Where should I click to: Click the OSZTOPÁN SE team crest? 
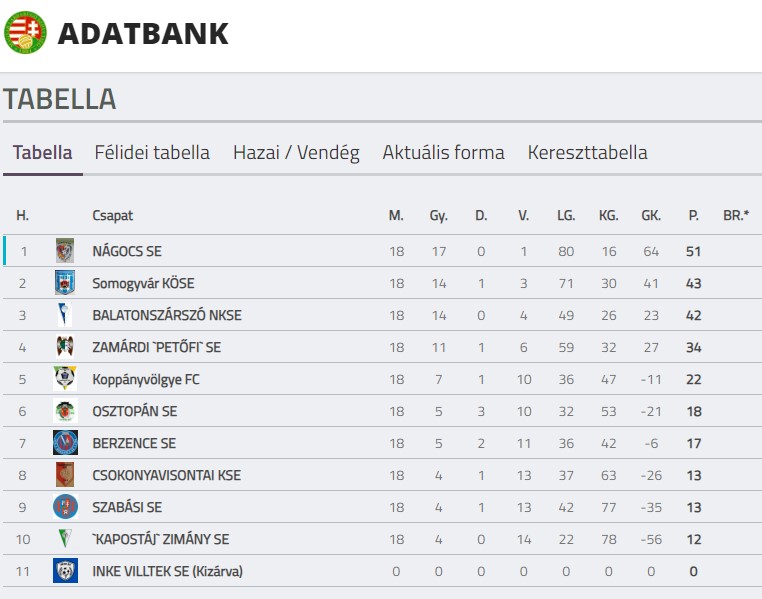click(65, 411)
